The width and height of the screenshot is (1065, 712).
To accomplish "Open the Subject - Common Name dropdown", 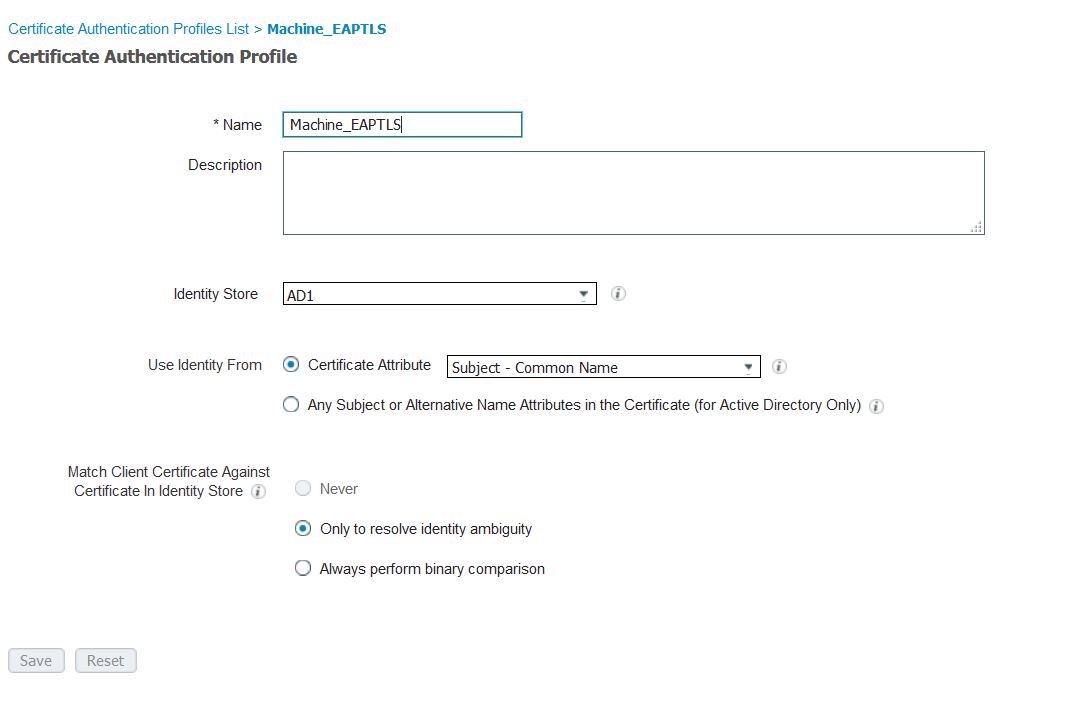I will tap(603, 367).
